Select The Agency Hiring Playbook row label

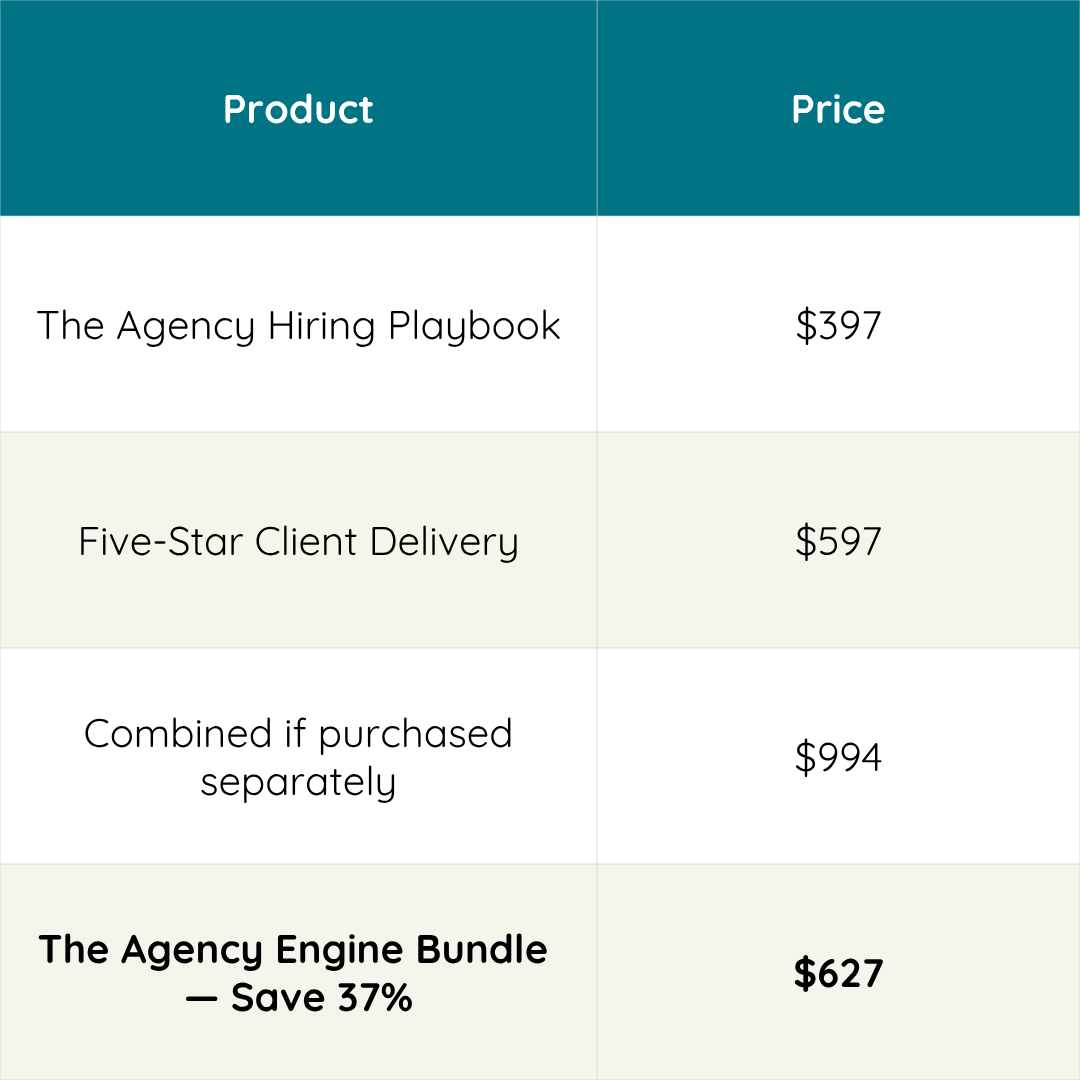click(298, 326)
